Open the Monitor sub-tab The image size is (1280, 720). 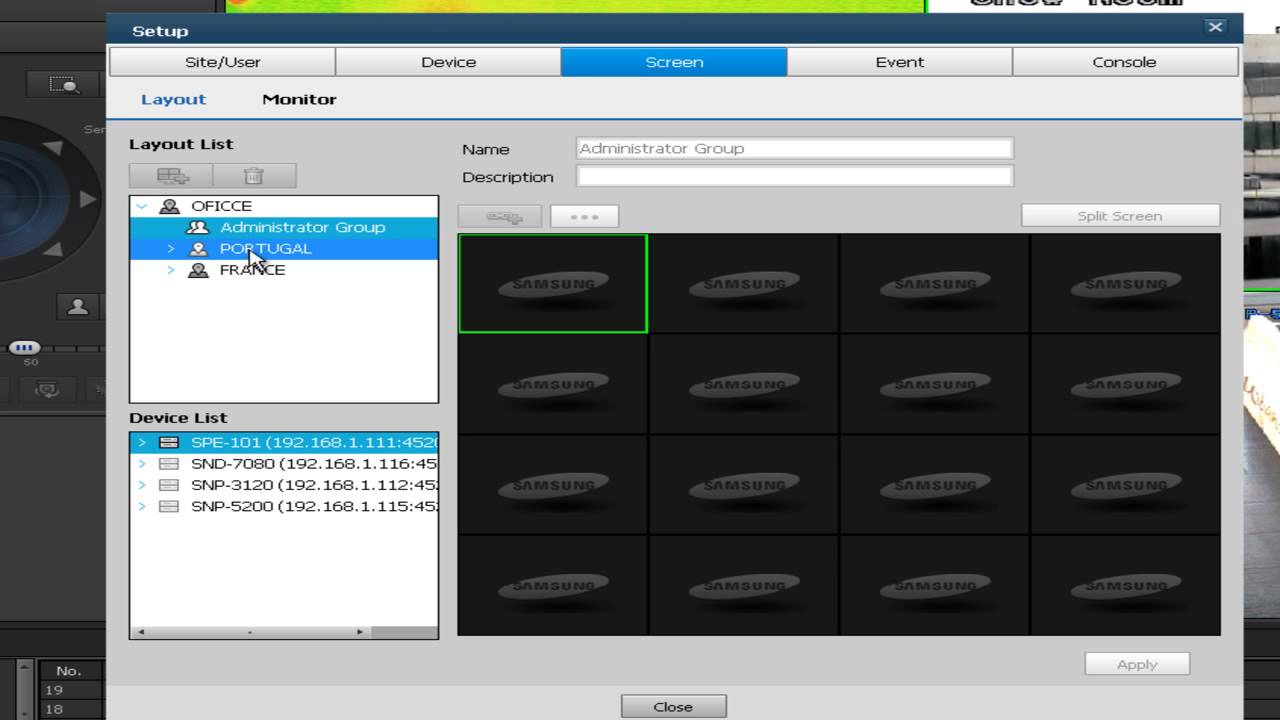(x=299, y=99)
